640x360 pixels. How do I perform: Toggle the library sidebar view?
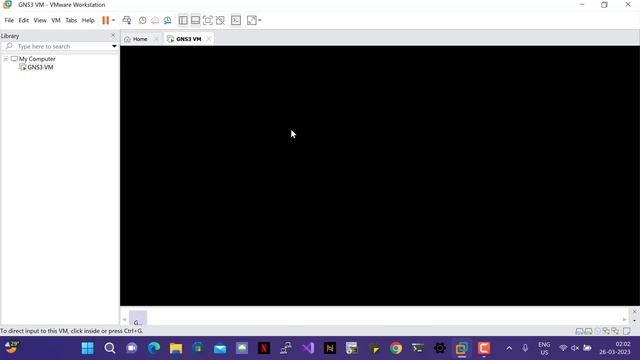(183, 20)
